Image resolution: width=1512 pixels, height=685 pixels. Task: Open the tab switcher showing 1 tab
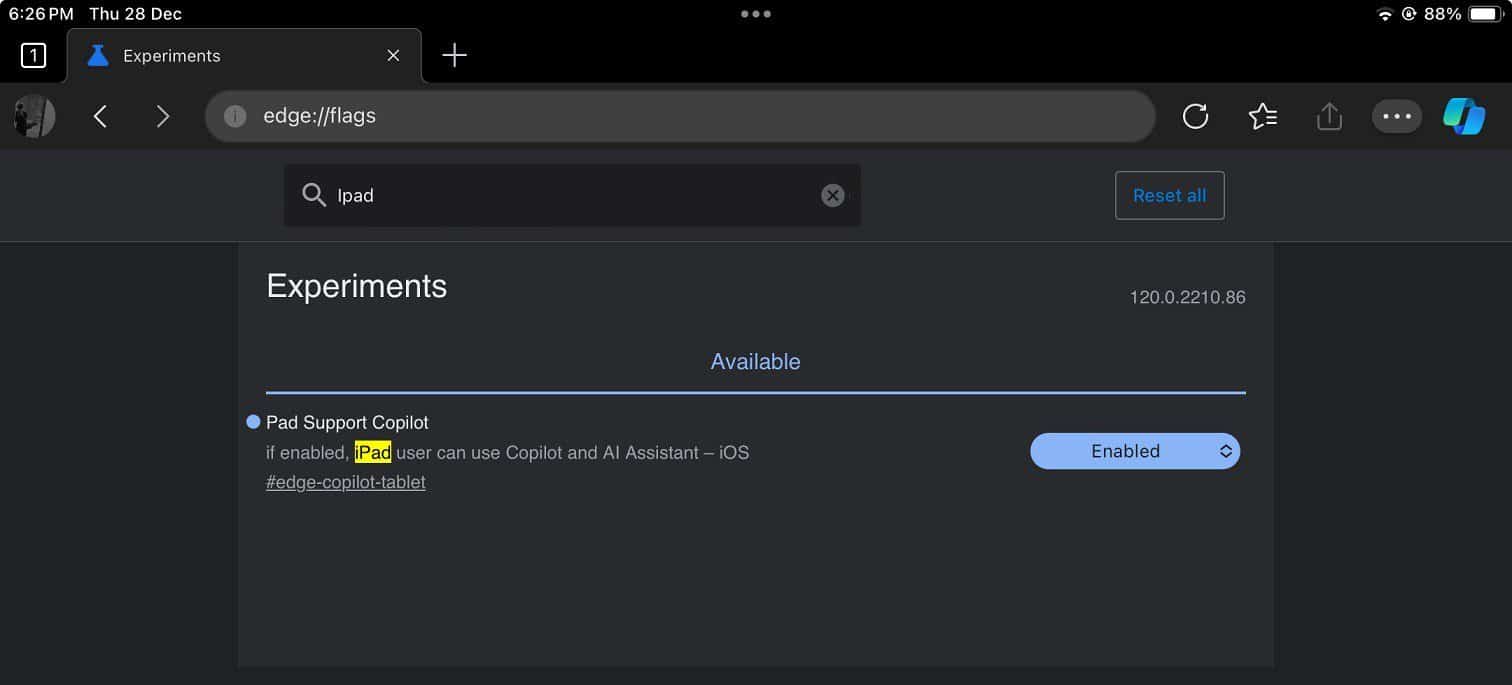[x=33, y=56]
